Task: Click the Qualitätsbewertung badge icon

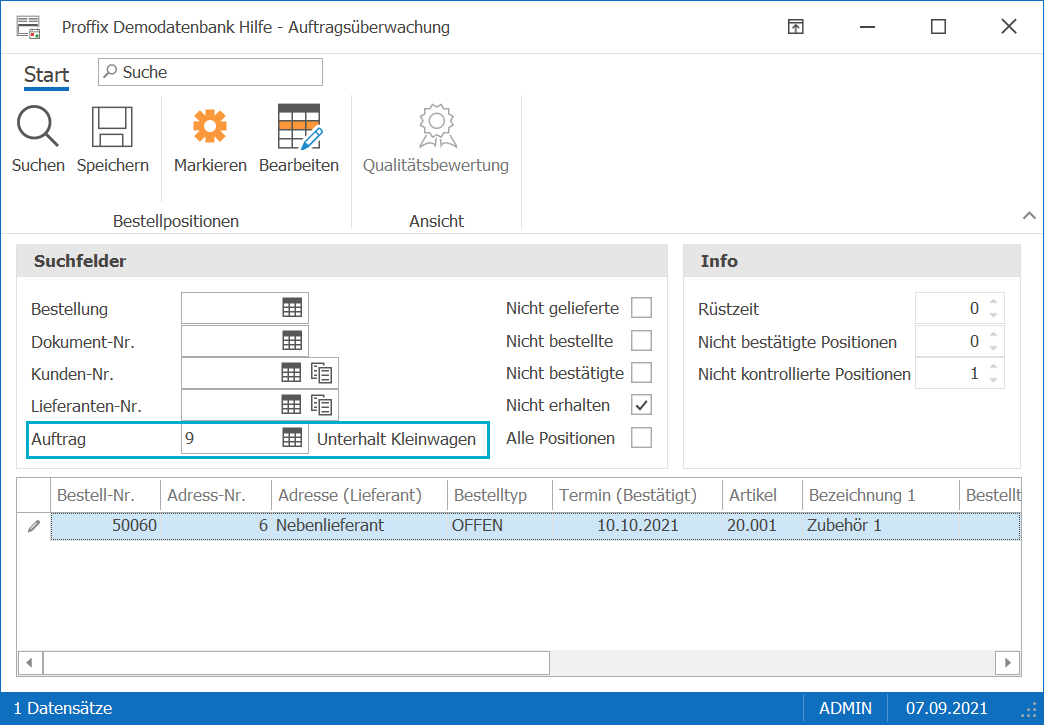Action: point(437,126)
